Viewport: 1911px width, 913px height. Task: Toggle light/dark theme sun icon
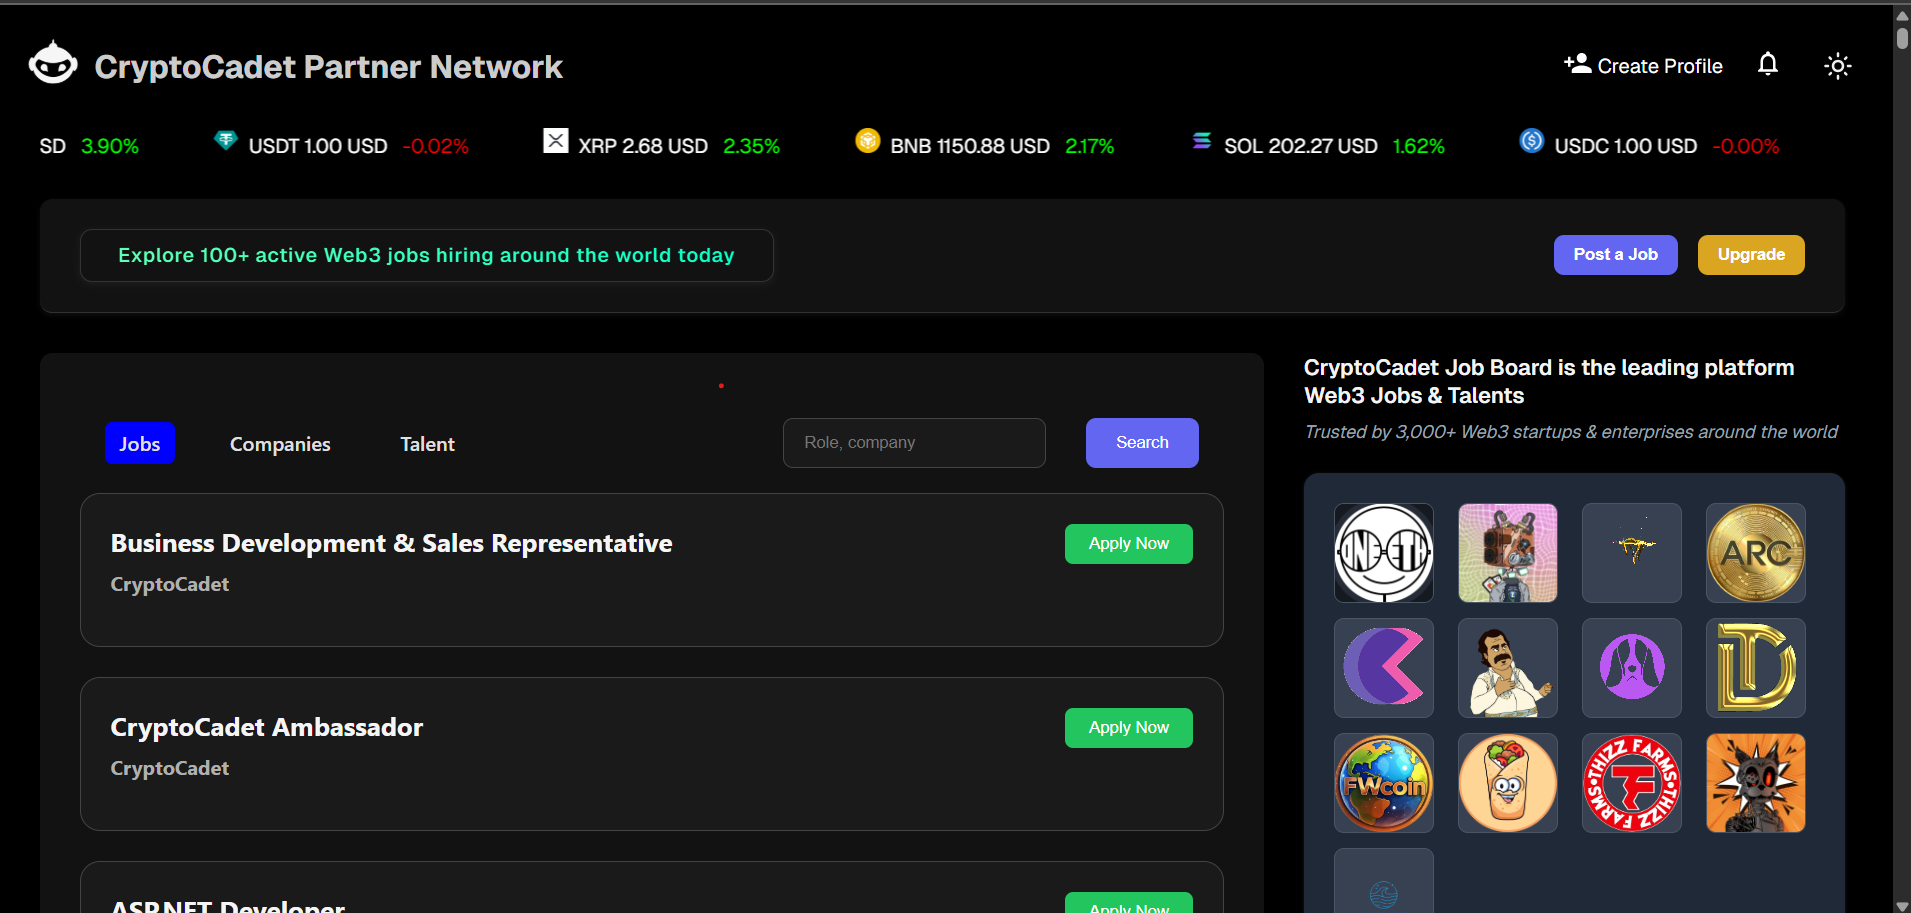(1837, 66)
